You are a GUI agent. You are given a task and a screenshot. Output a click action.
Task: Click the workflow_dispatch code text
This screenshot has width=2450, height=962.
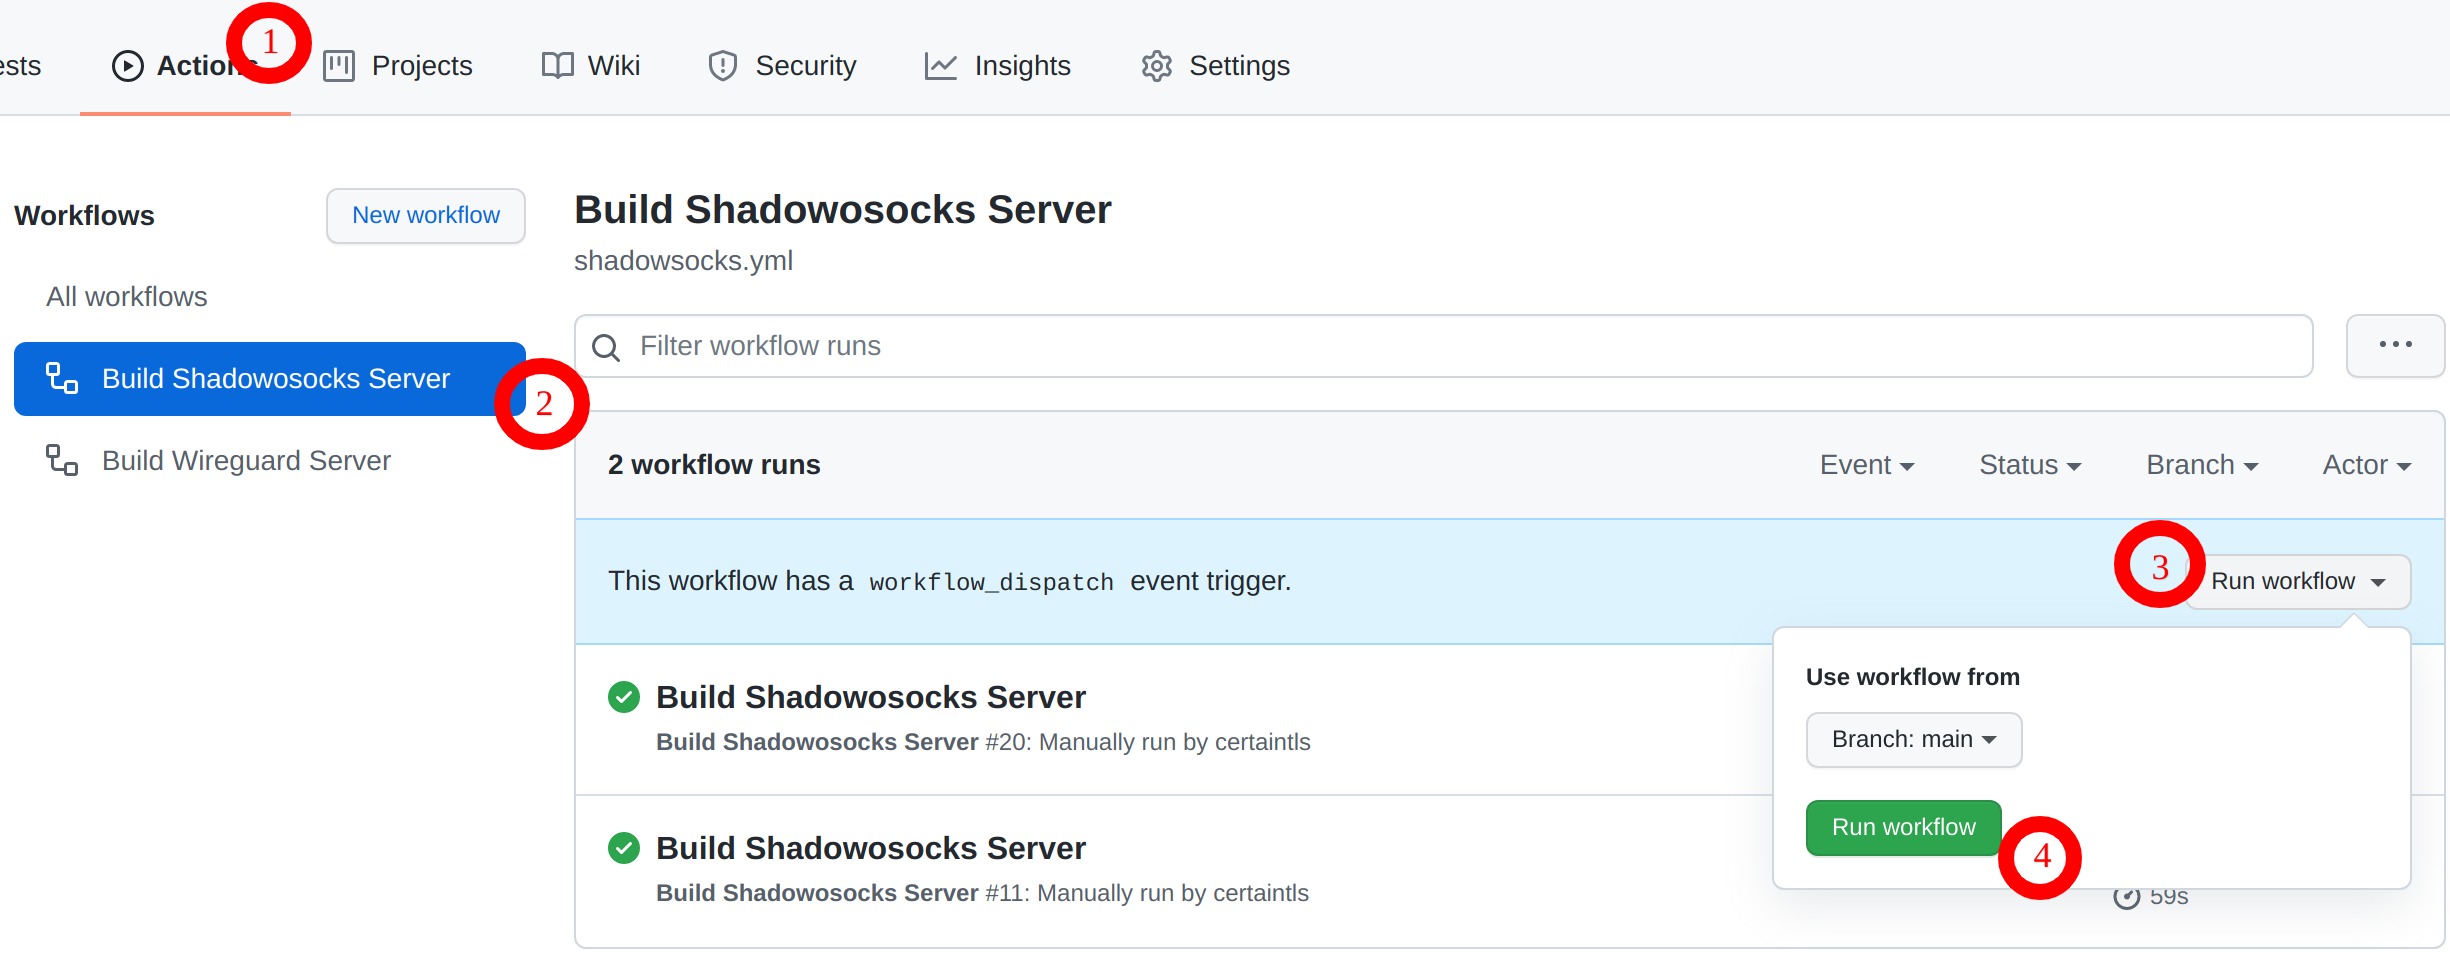tap(991, 582)
